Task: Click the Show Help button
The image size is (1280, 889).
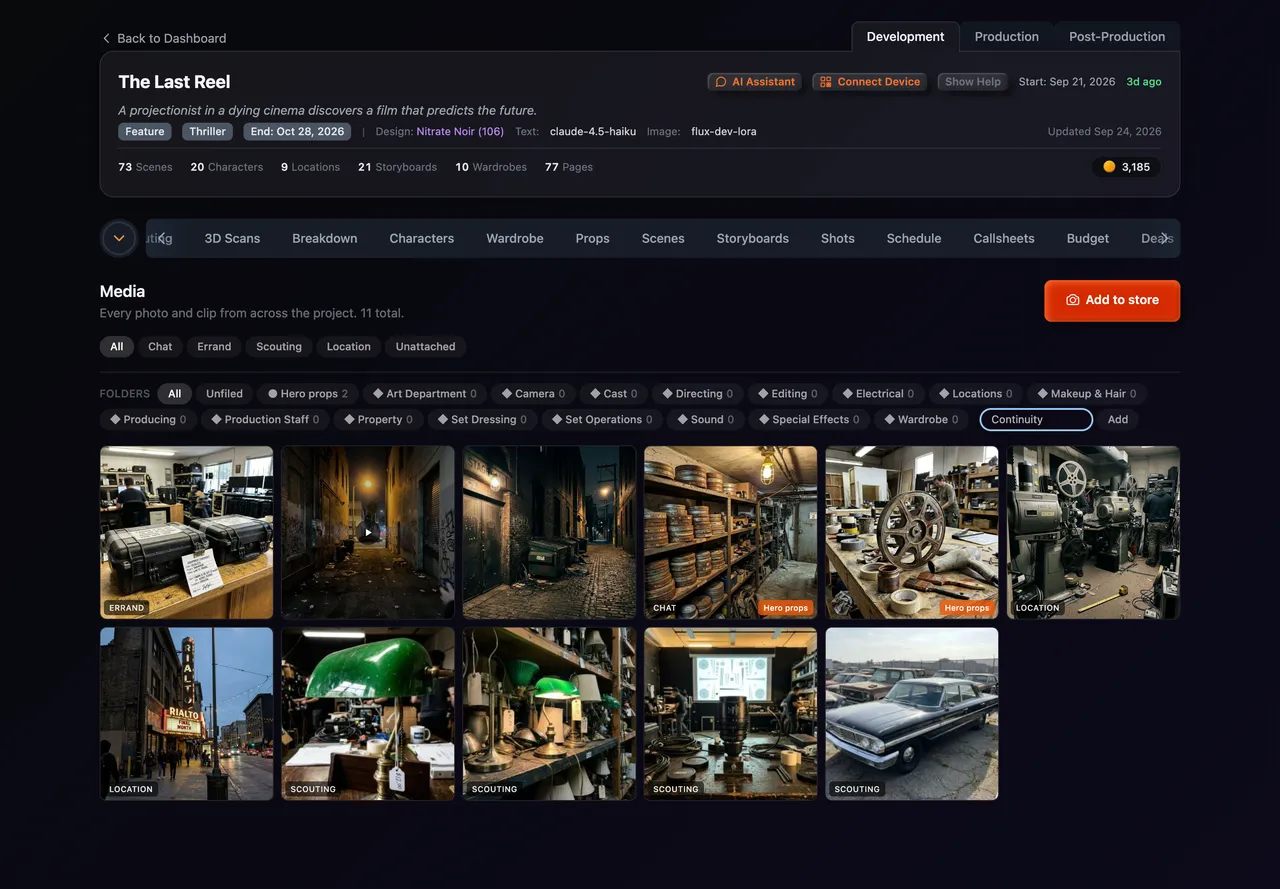Action: tap(973, 82)
